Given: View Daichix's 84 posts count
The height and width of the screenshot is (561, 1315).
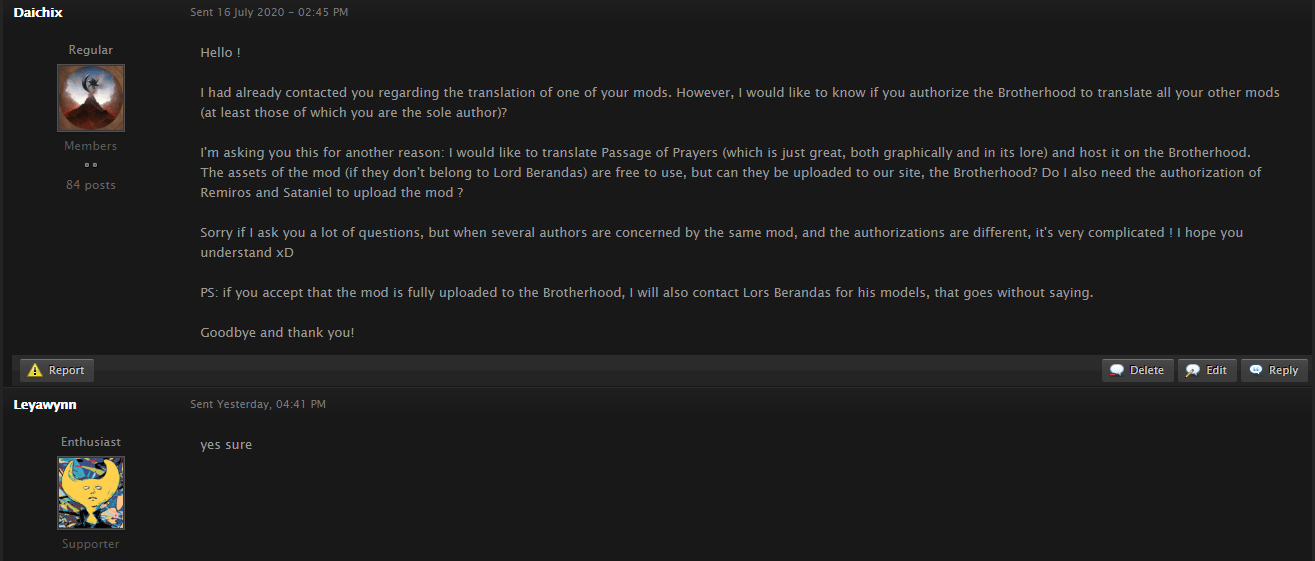Looking at the screenshot, I should pyautogui.click(x=91, y=185).
